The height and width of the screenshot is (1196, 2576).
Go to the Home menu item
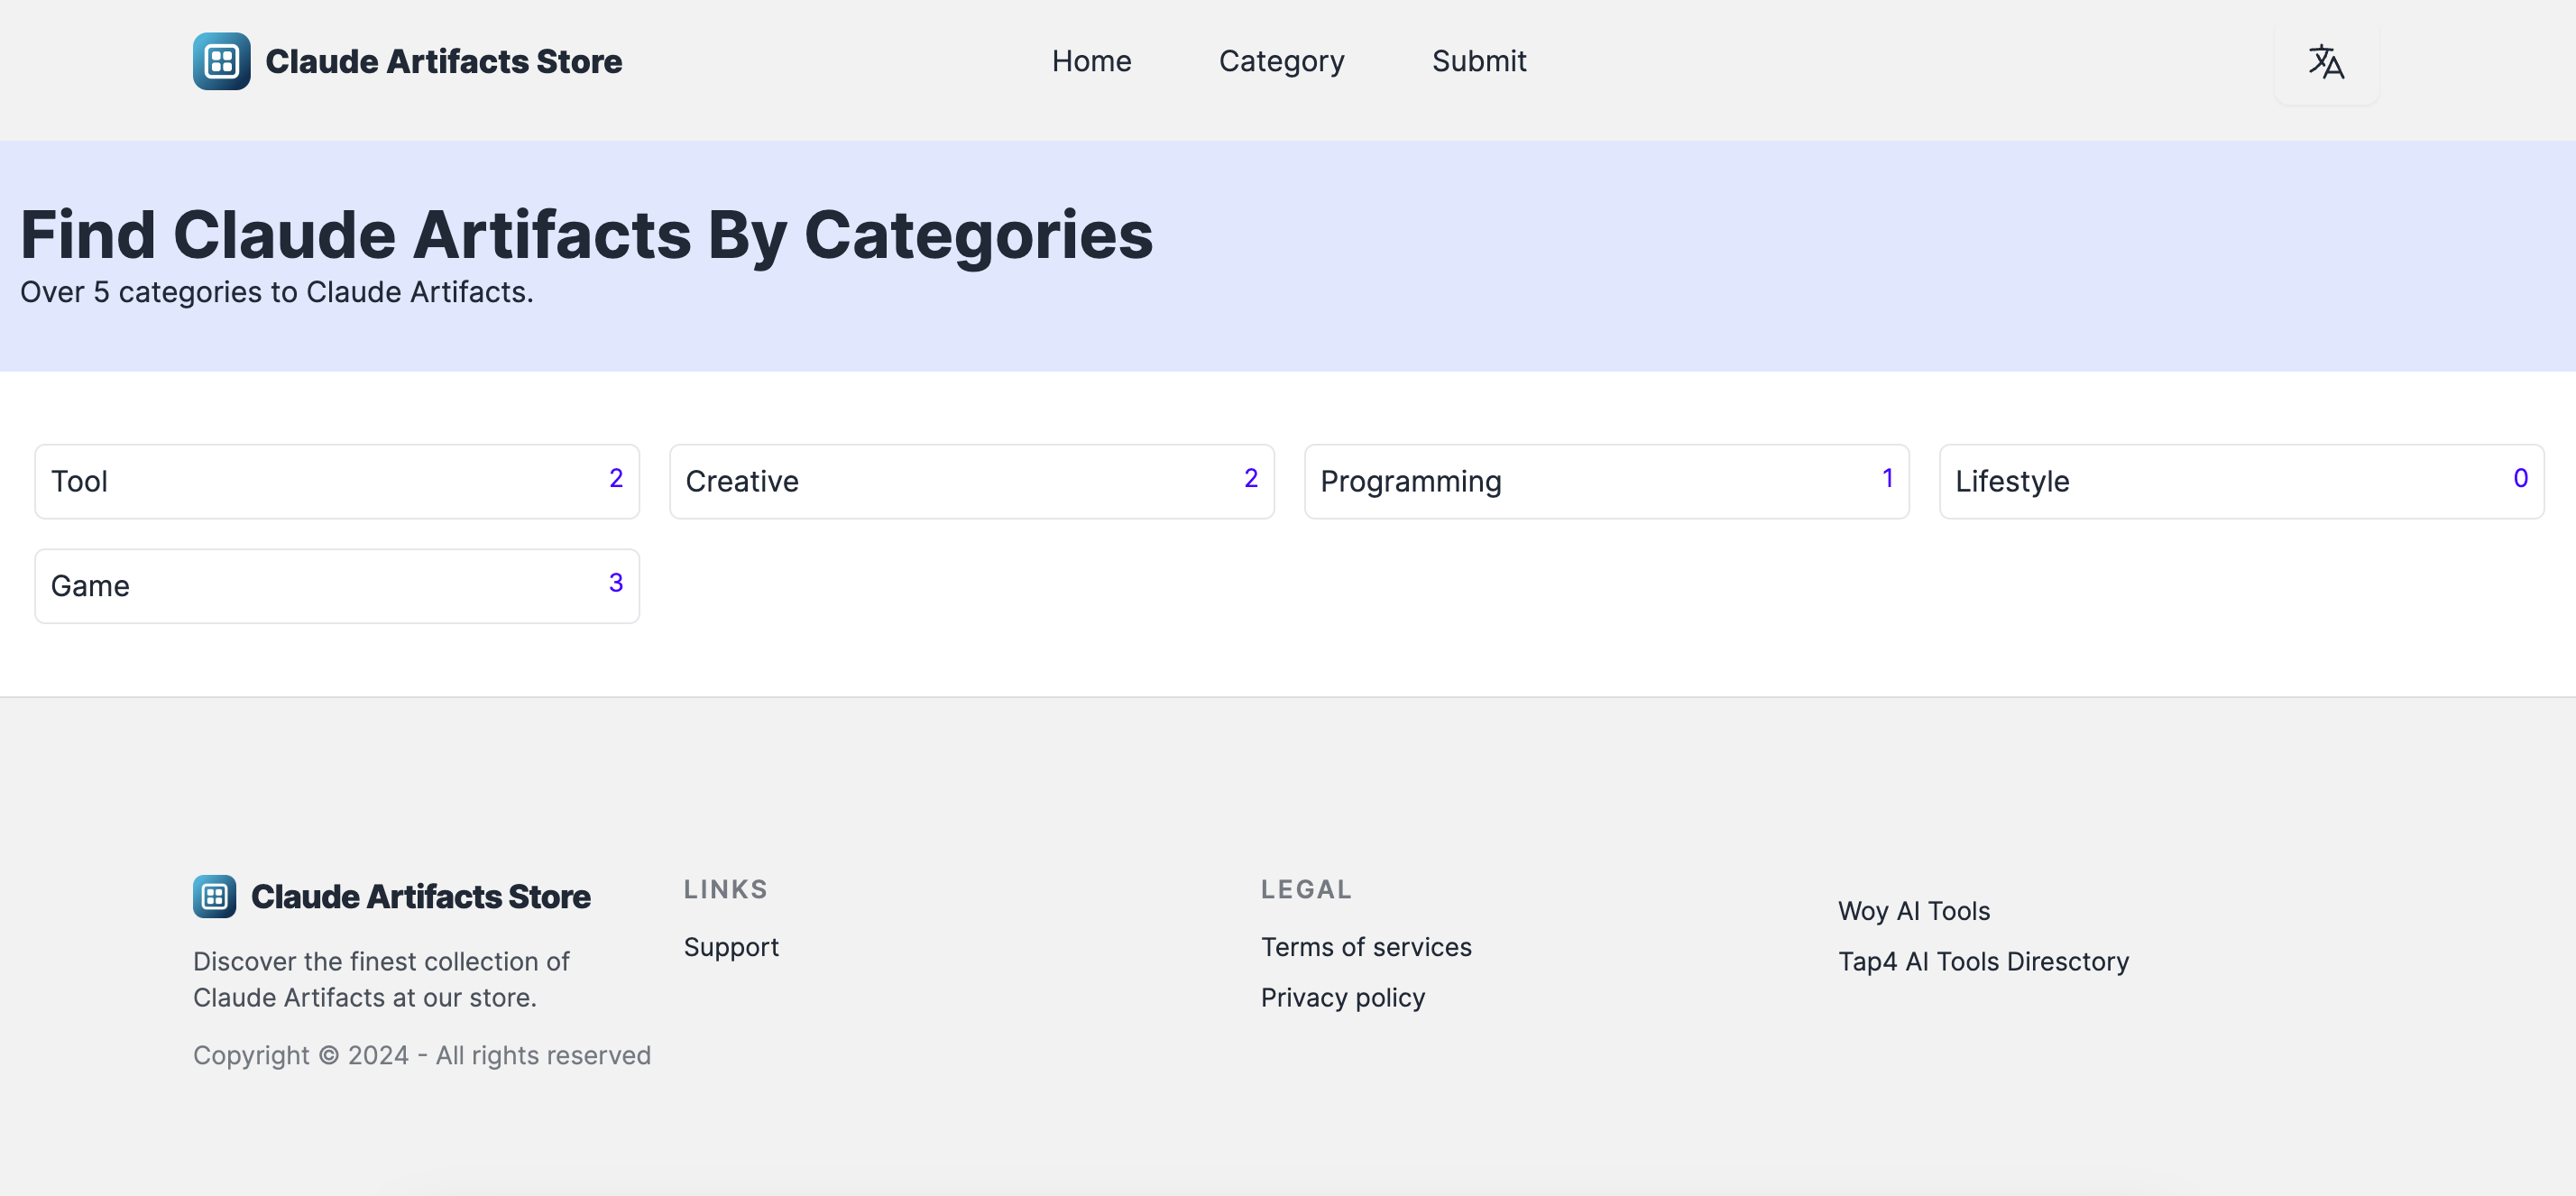point(1091,61)
